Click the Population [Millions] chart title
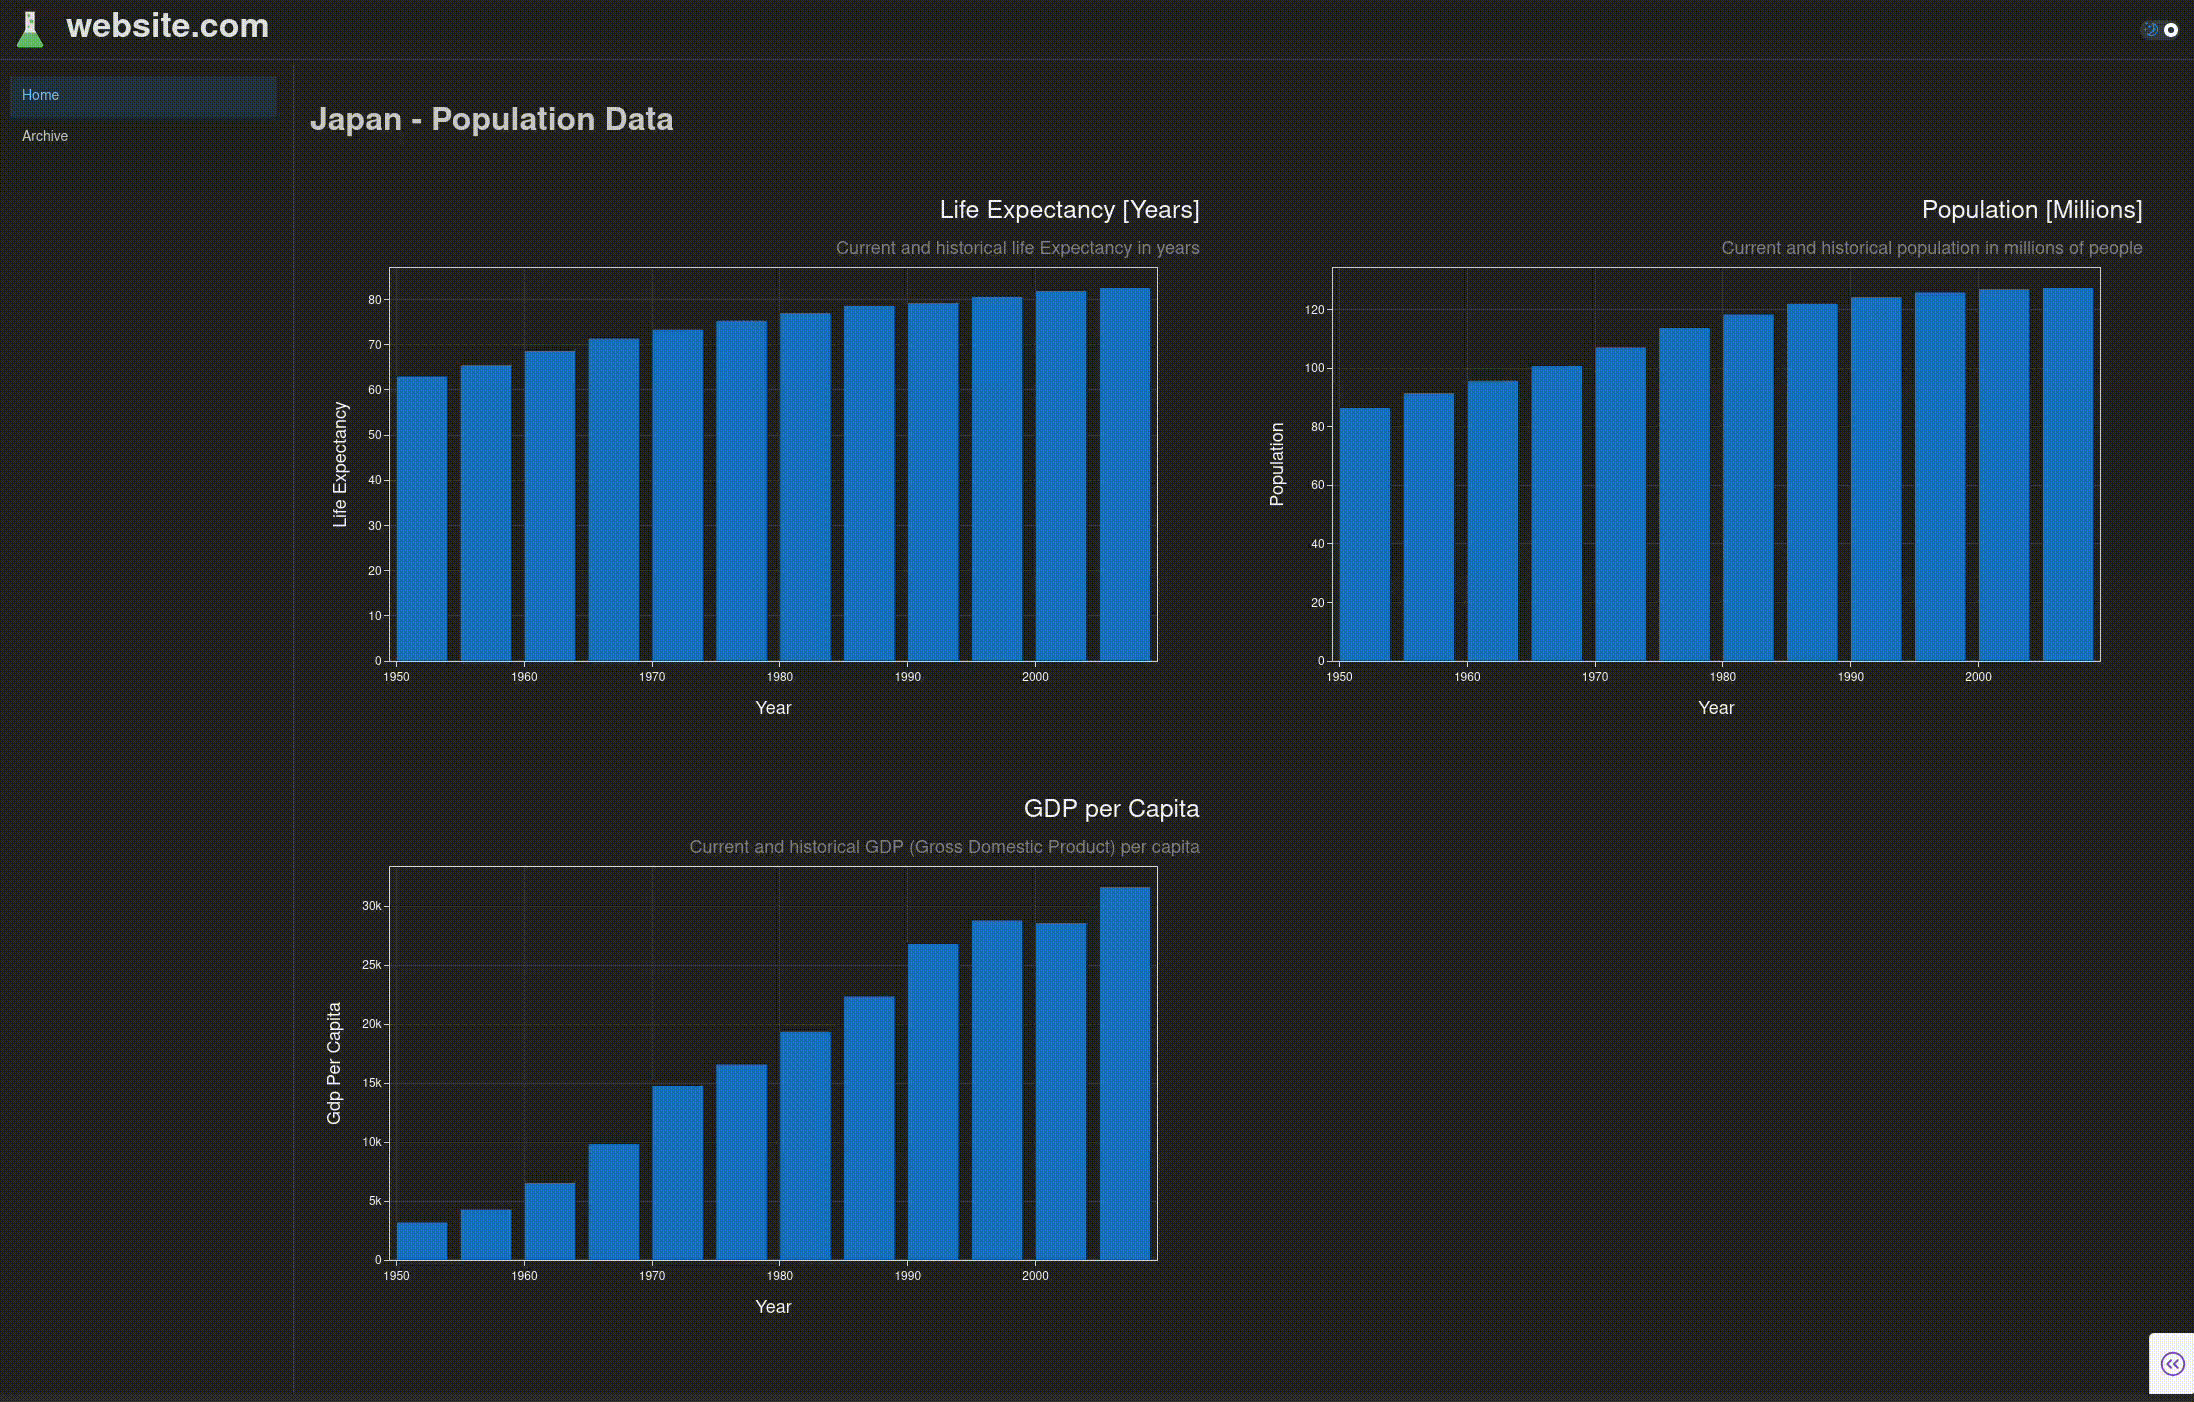Screen dimensions: 2194x1402 tap(2031, 210)
